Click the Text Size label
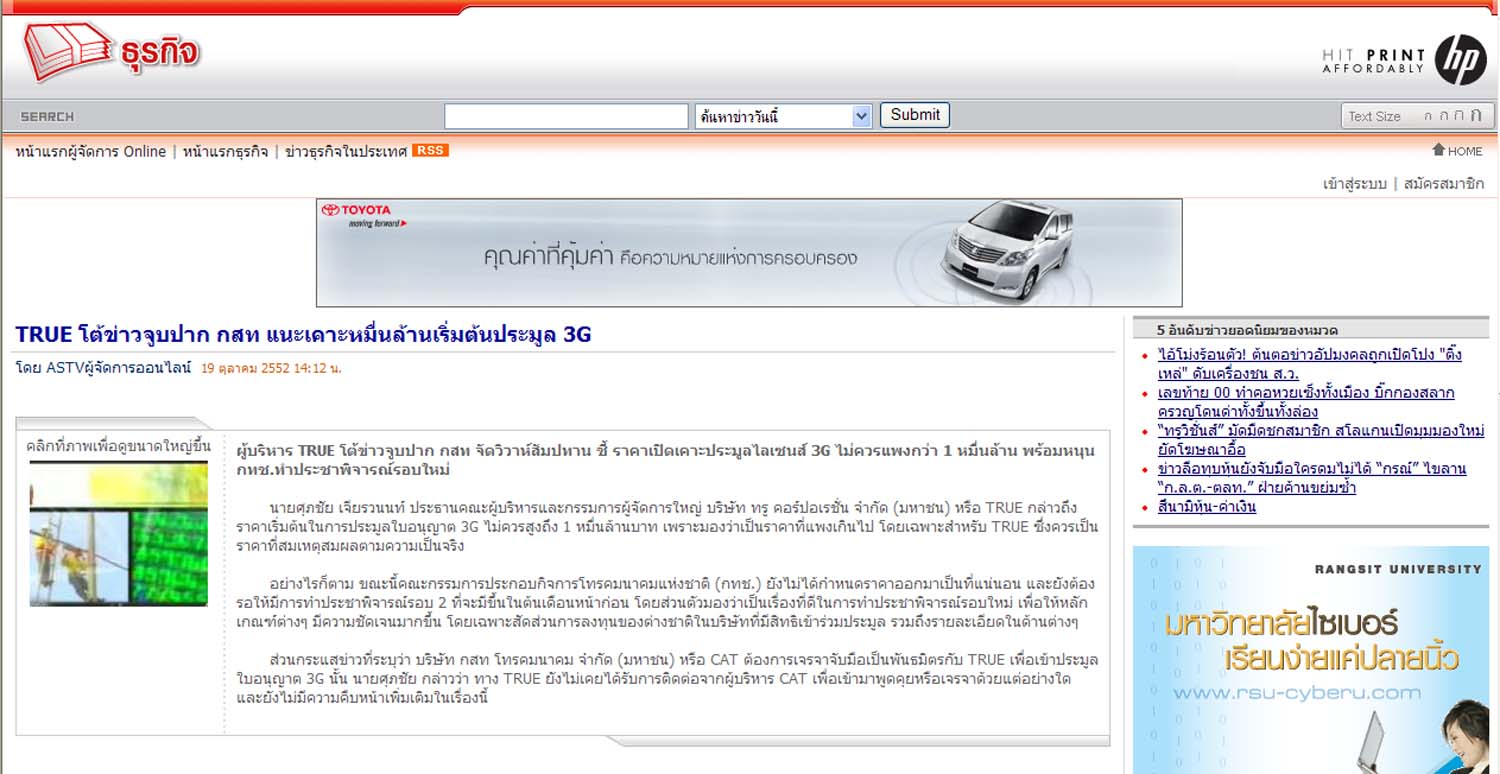The height and width of the screenshot is (774, 1500). coord(1374,117)
